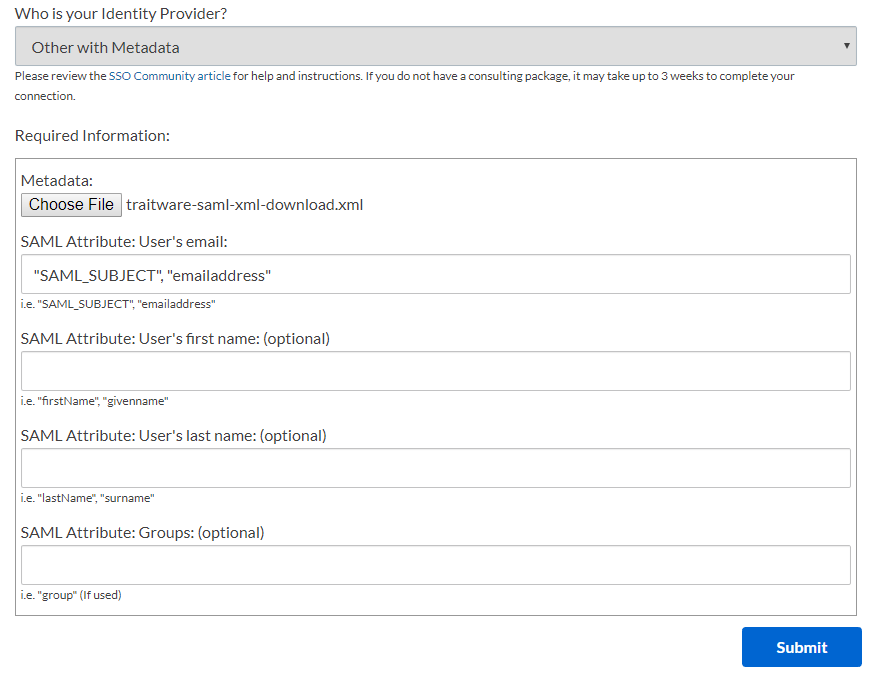Click the dropdown arrow beside Other with Metadata
880x687 pixels.
tap(846, 45)
